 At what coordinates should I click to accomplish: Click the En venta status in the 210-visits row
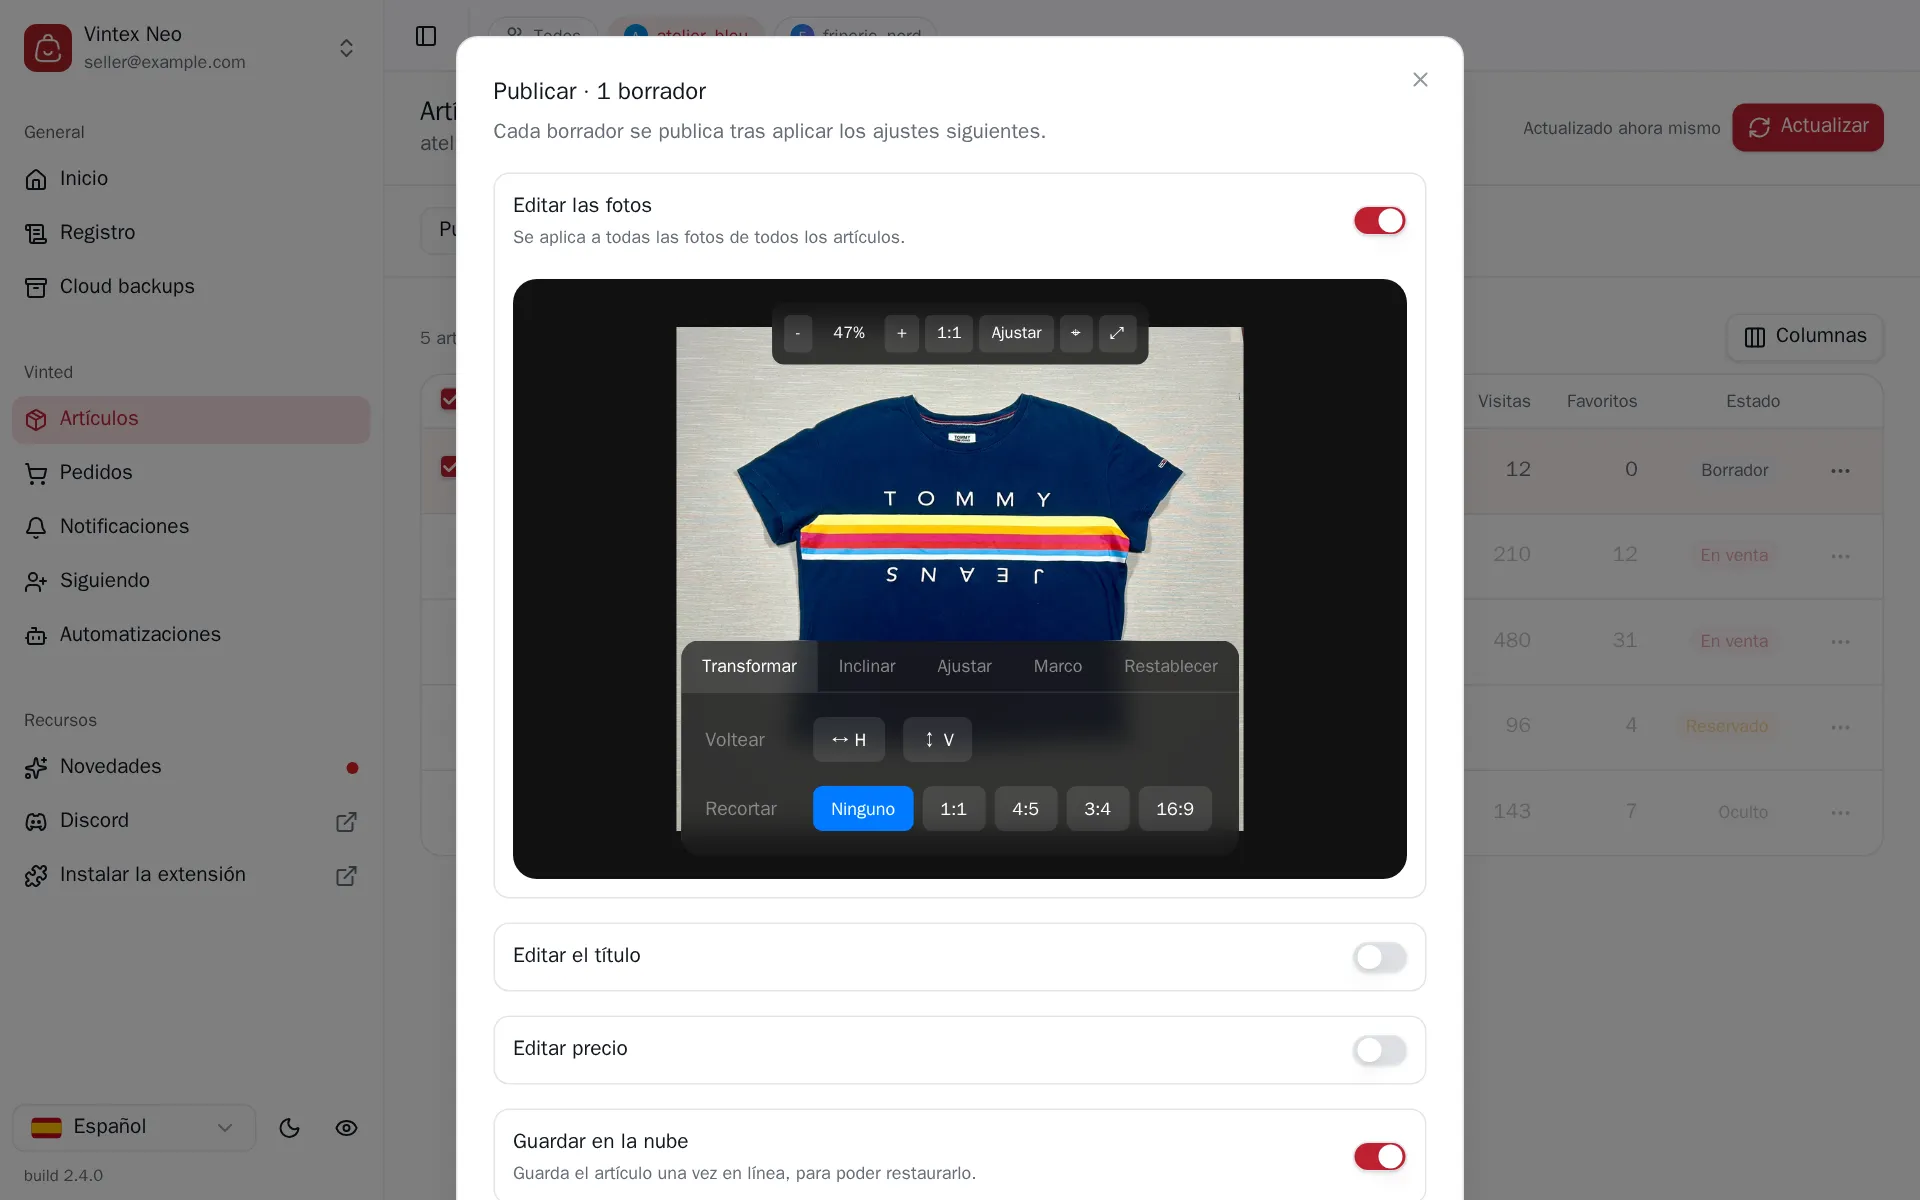pos(1734,555)
